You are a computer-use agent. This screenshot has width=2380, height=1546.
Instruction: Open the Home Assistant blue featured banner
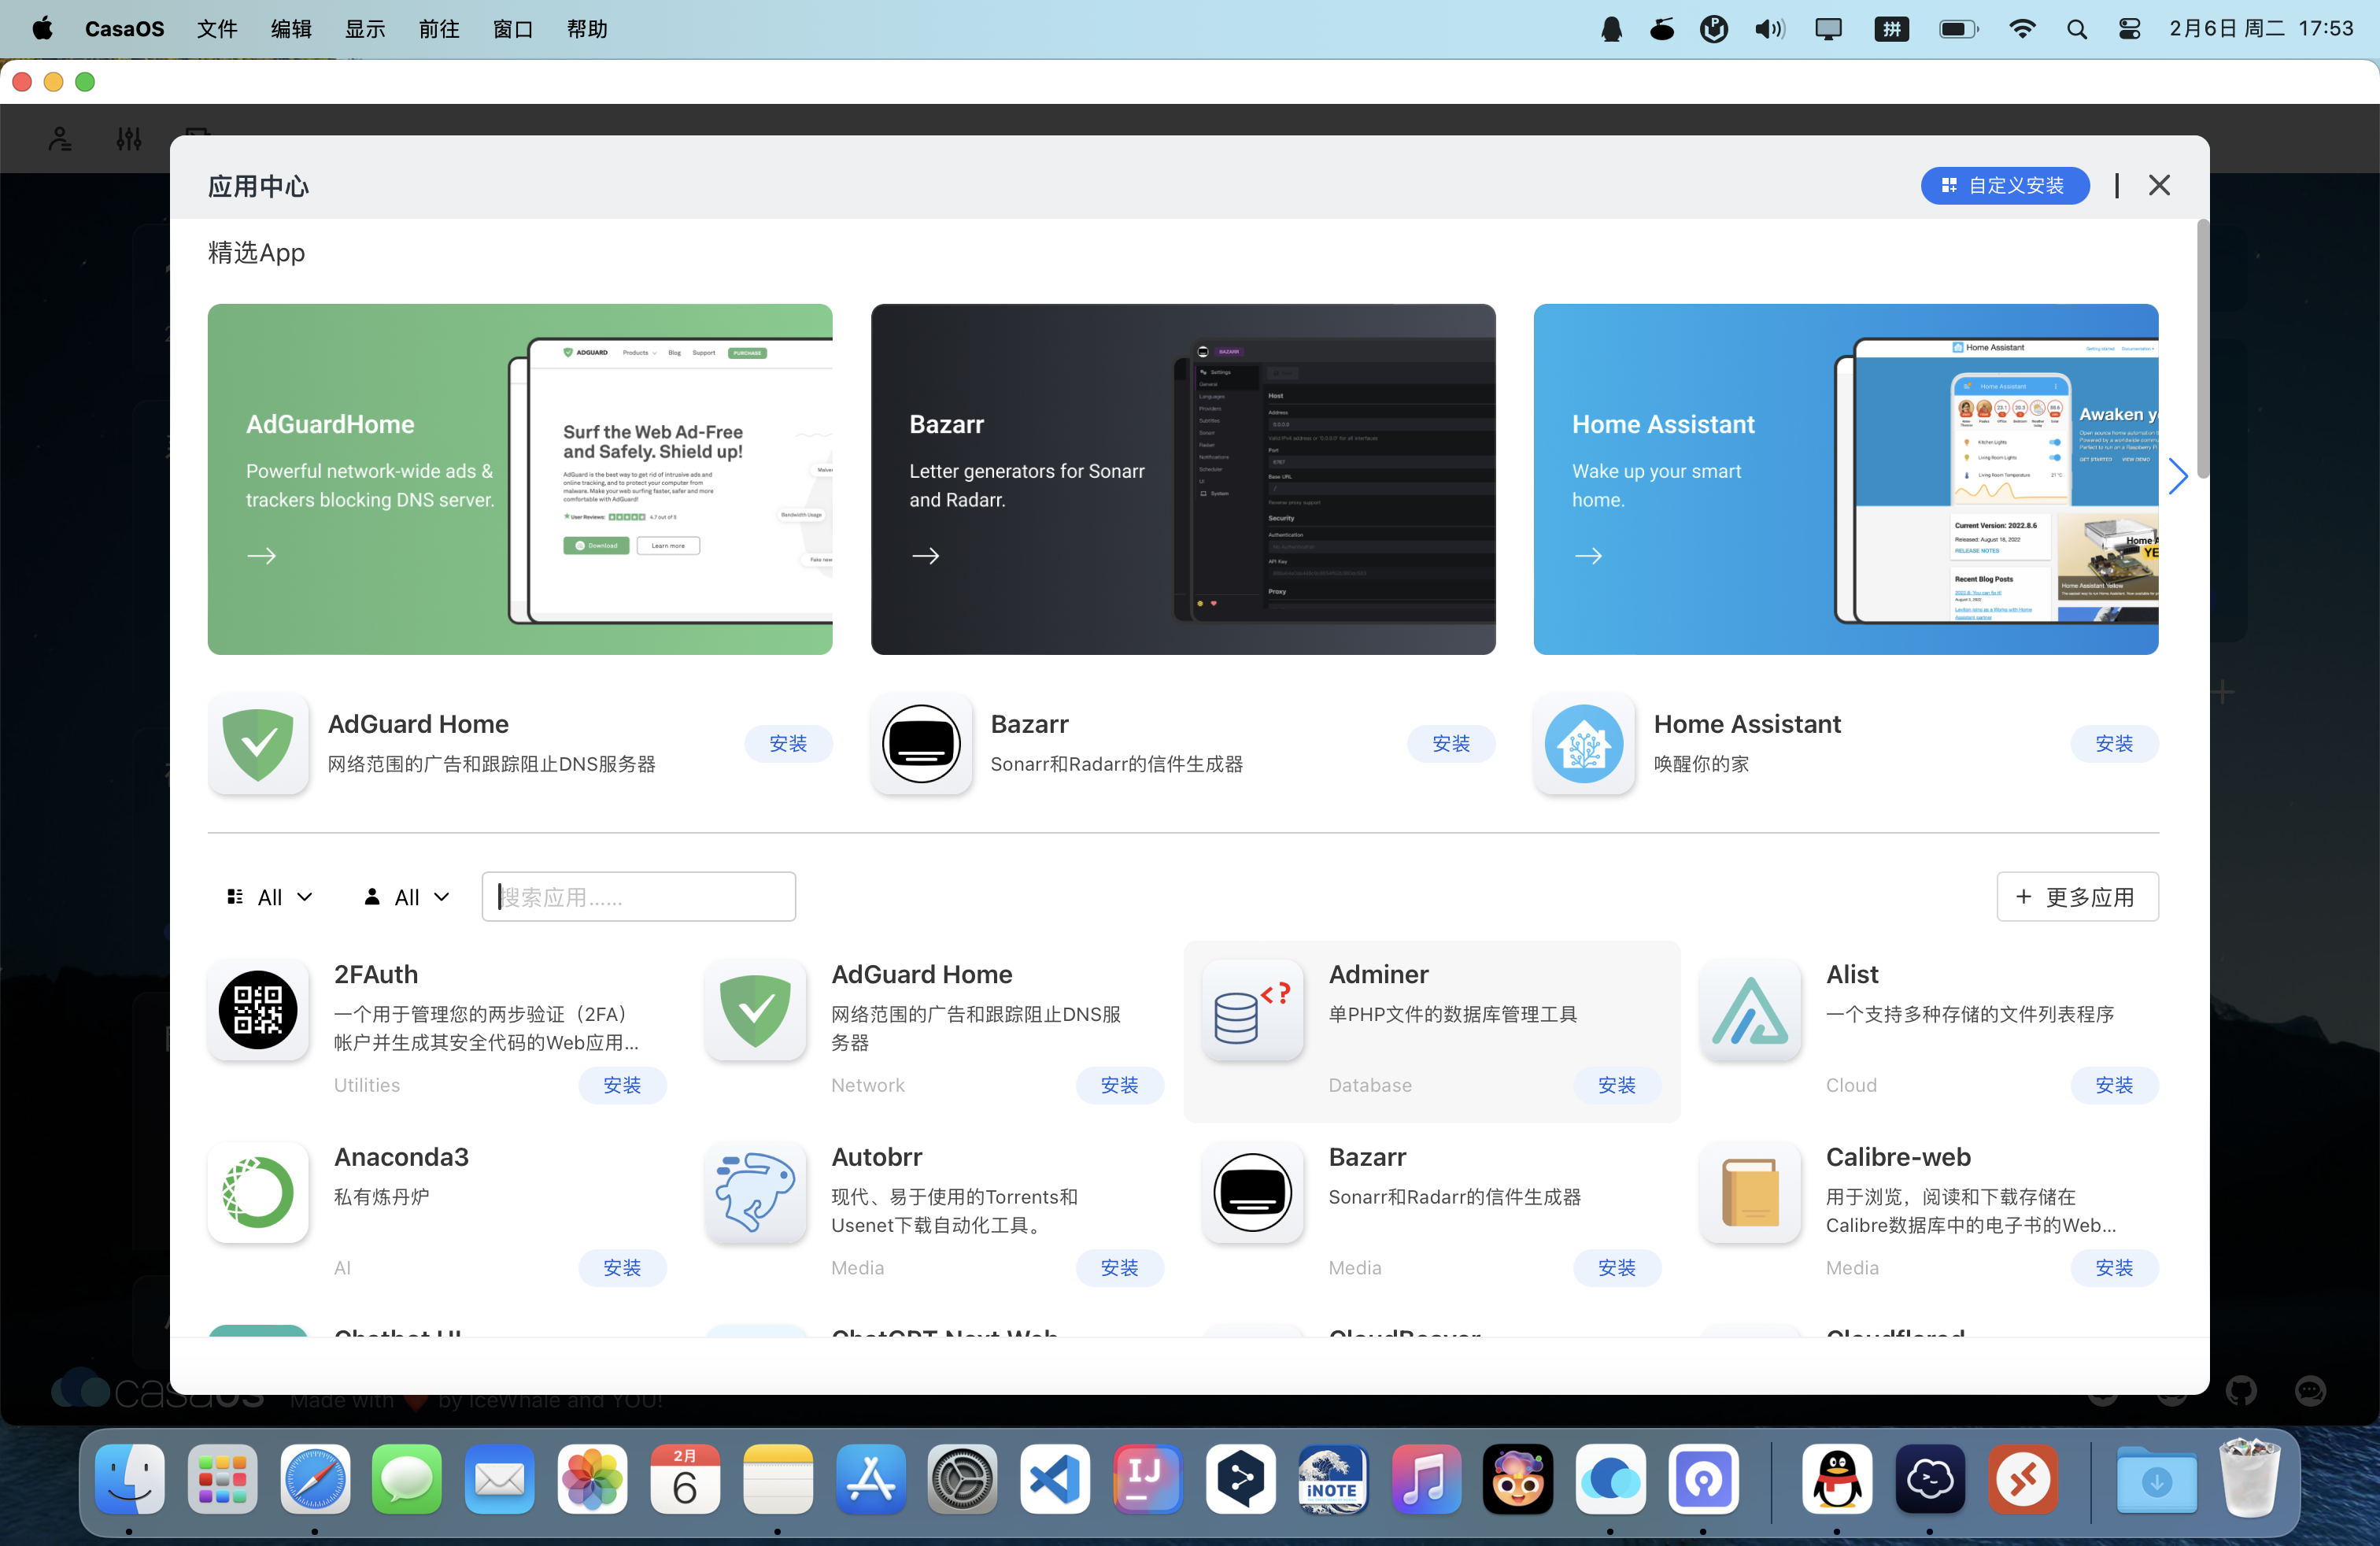point(1846,479)
